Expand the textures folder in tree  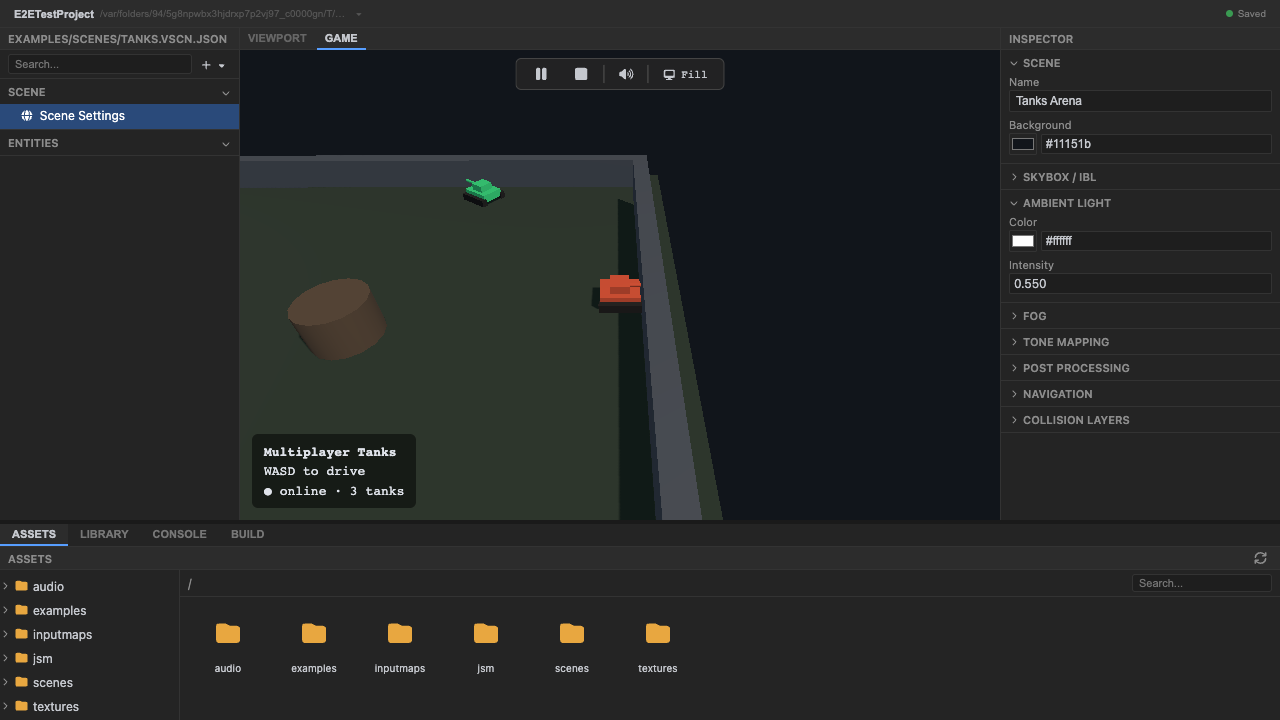[x=6, y=706]
